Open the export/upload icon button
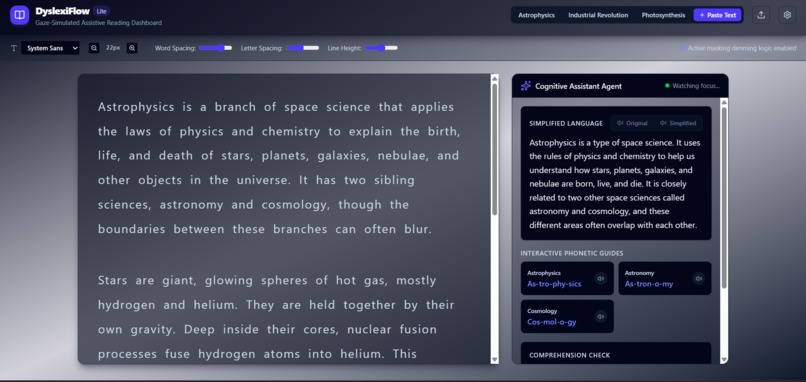Viewport: 806px width, 382px height. [x=761, y=15]
